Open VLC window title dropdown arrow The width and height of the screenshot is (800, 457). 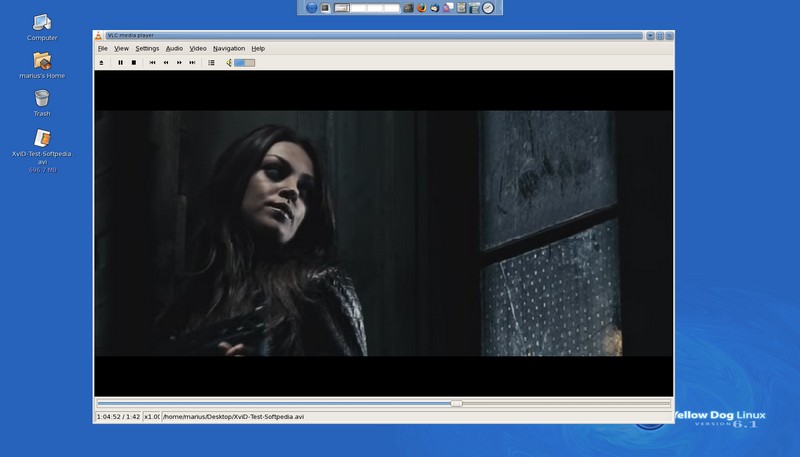[x=650, y=36]
